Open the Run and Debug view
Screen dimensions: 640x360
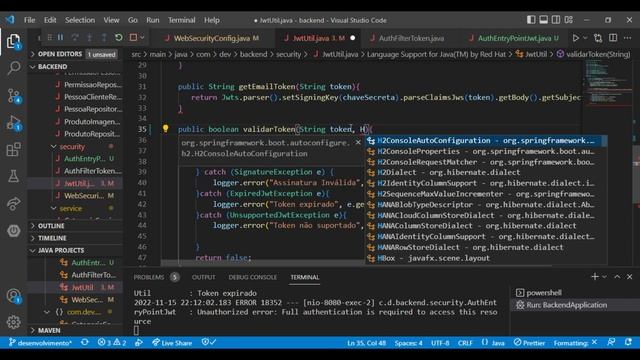coord(13,122)
